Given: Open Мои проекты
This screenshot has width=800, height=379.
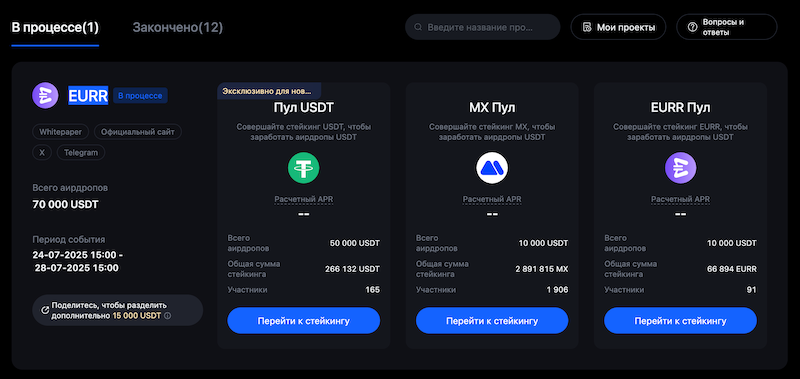Looking at the screenshot, I should tap(618, 27).
